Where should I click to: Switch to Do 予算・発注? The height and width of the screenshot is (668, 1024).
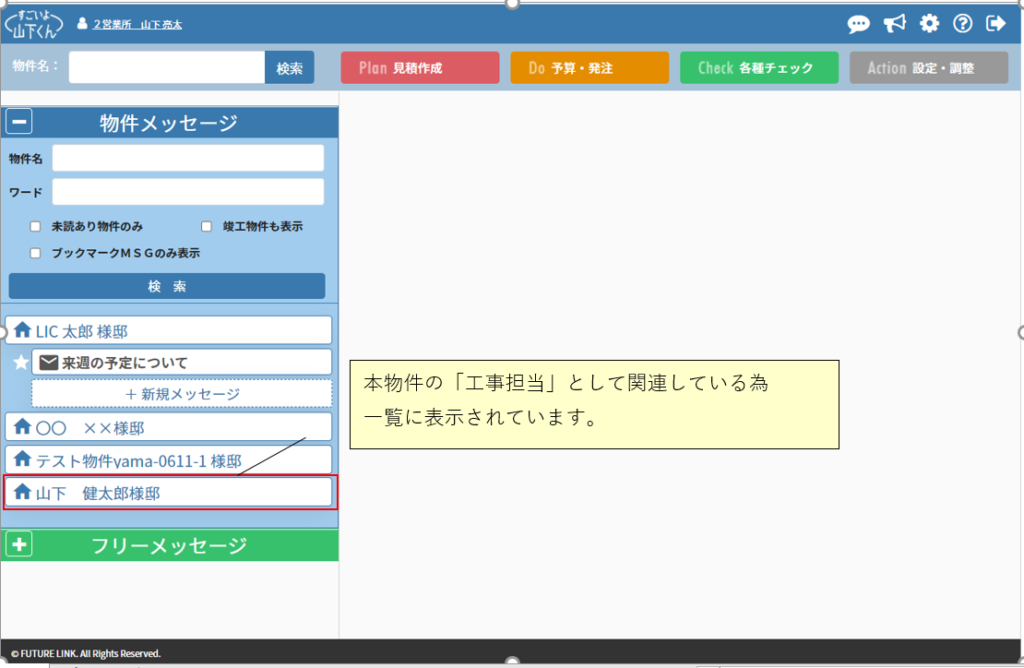point(589,67)
